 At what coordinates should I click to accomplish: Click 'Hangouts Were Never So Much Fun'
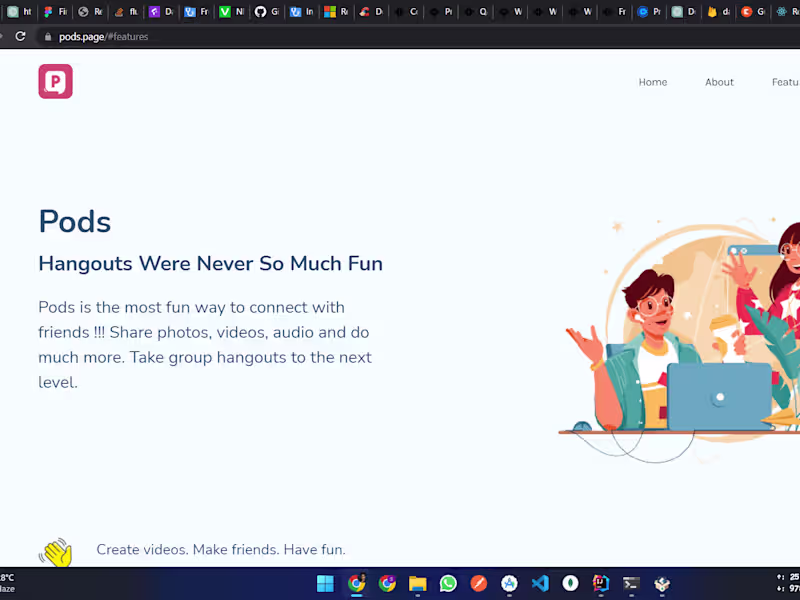[210, 263]
